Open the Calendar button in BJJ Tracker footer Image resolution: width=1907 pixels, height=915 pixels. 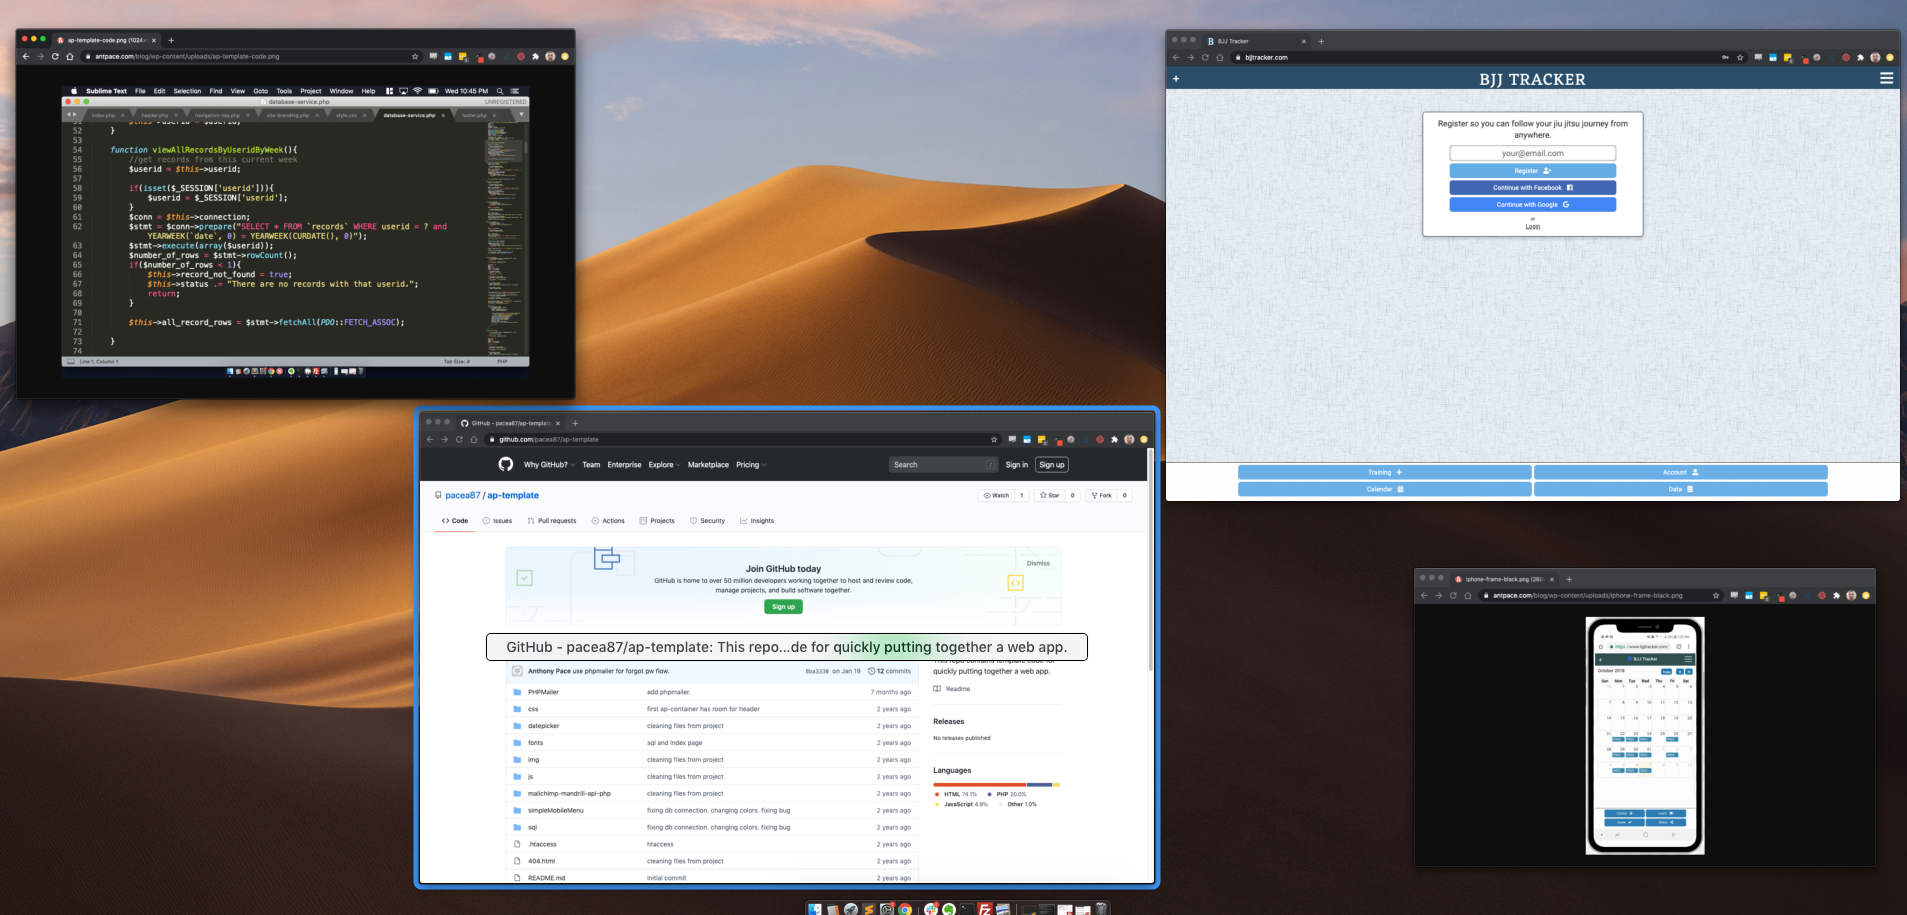point(1385,489)
